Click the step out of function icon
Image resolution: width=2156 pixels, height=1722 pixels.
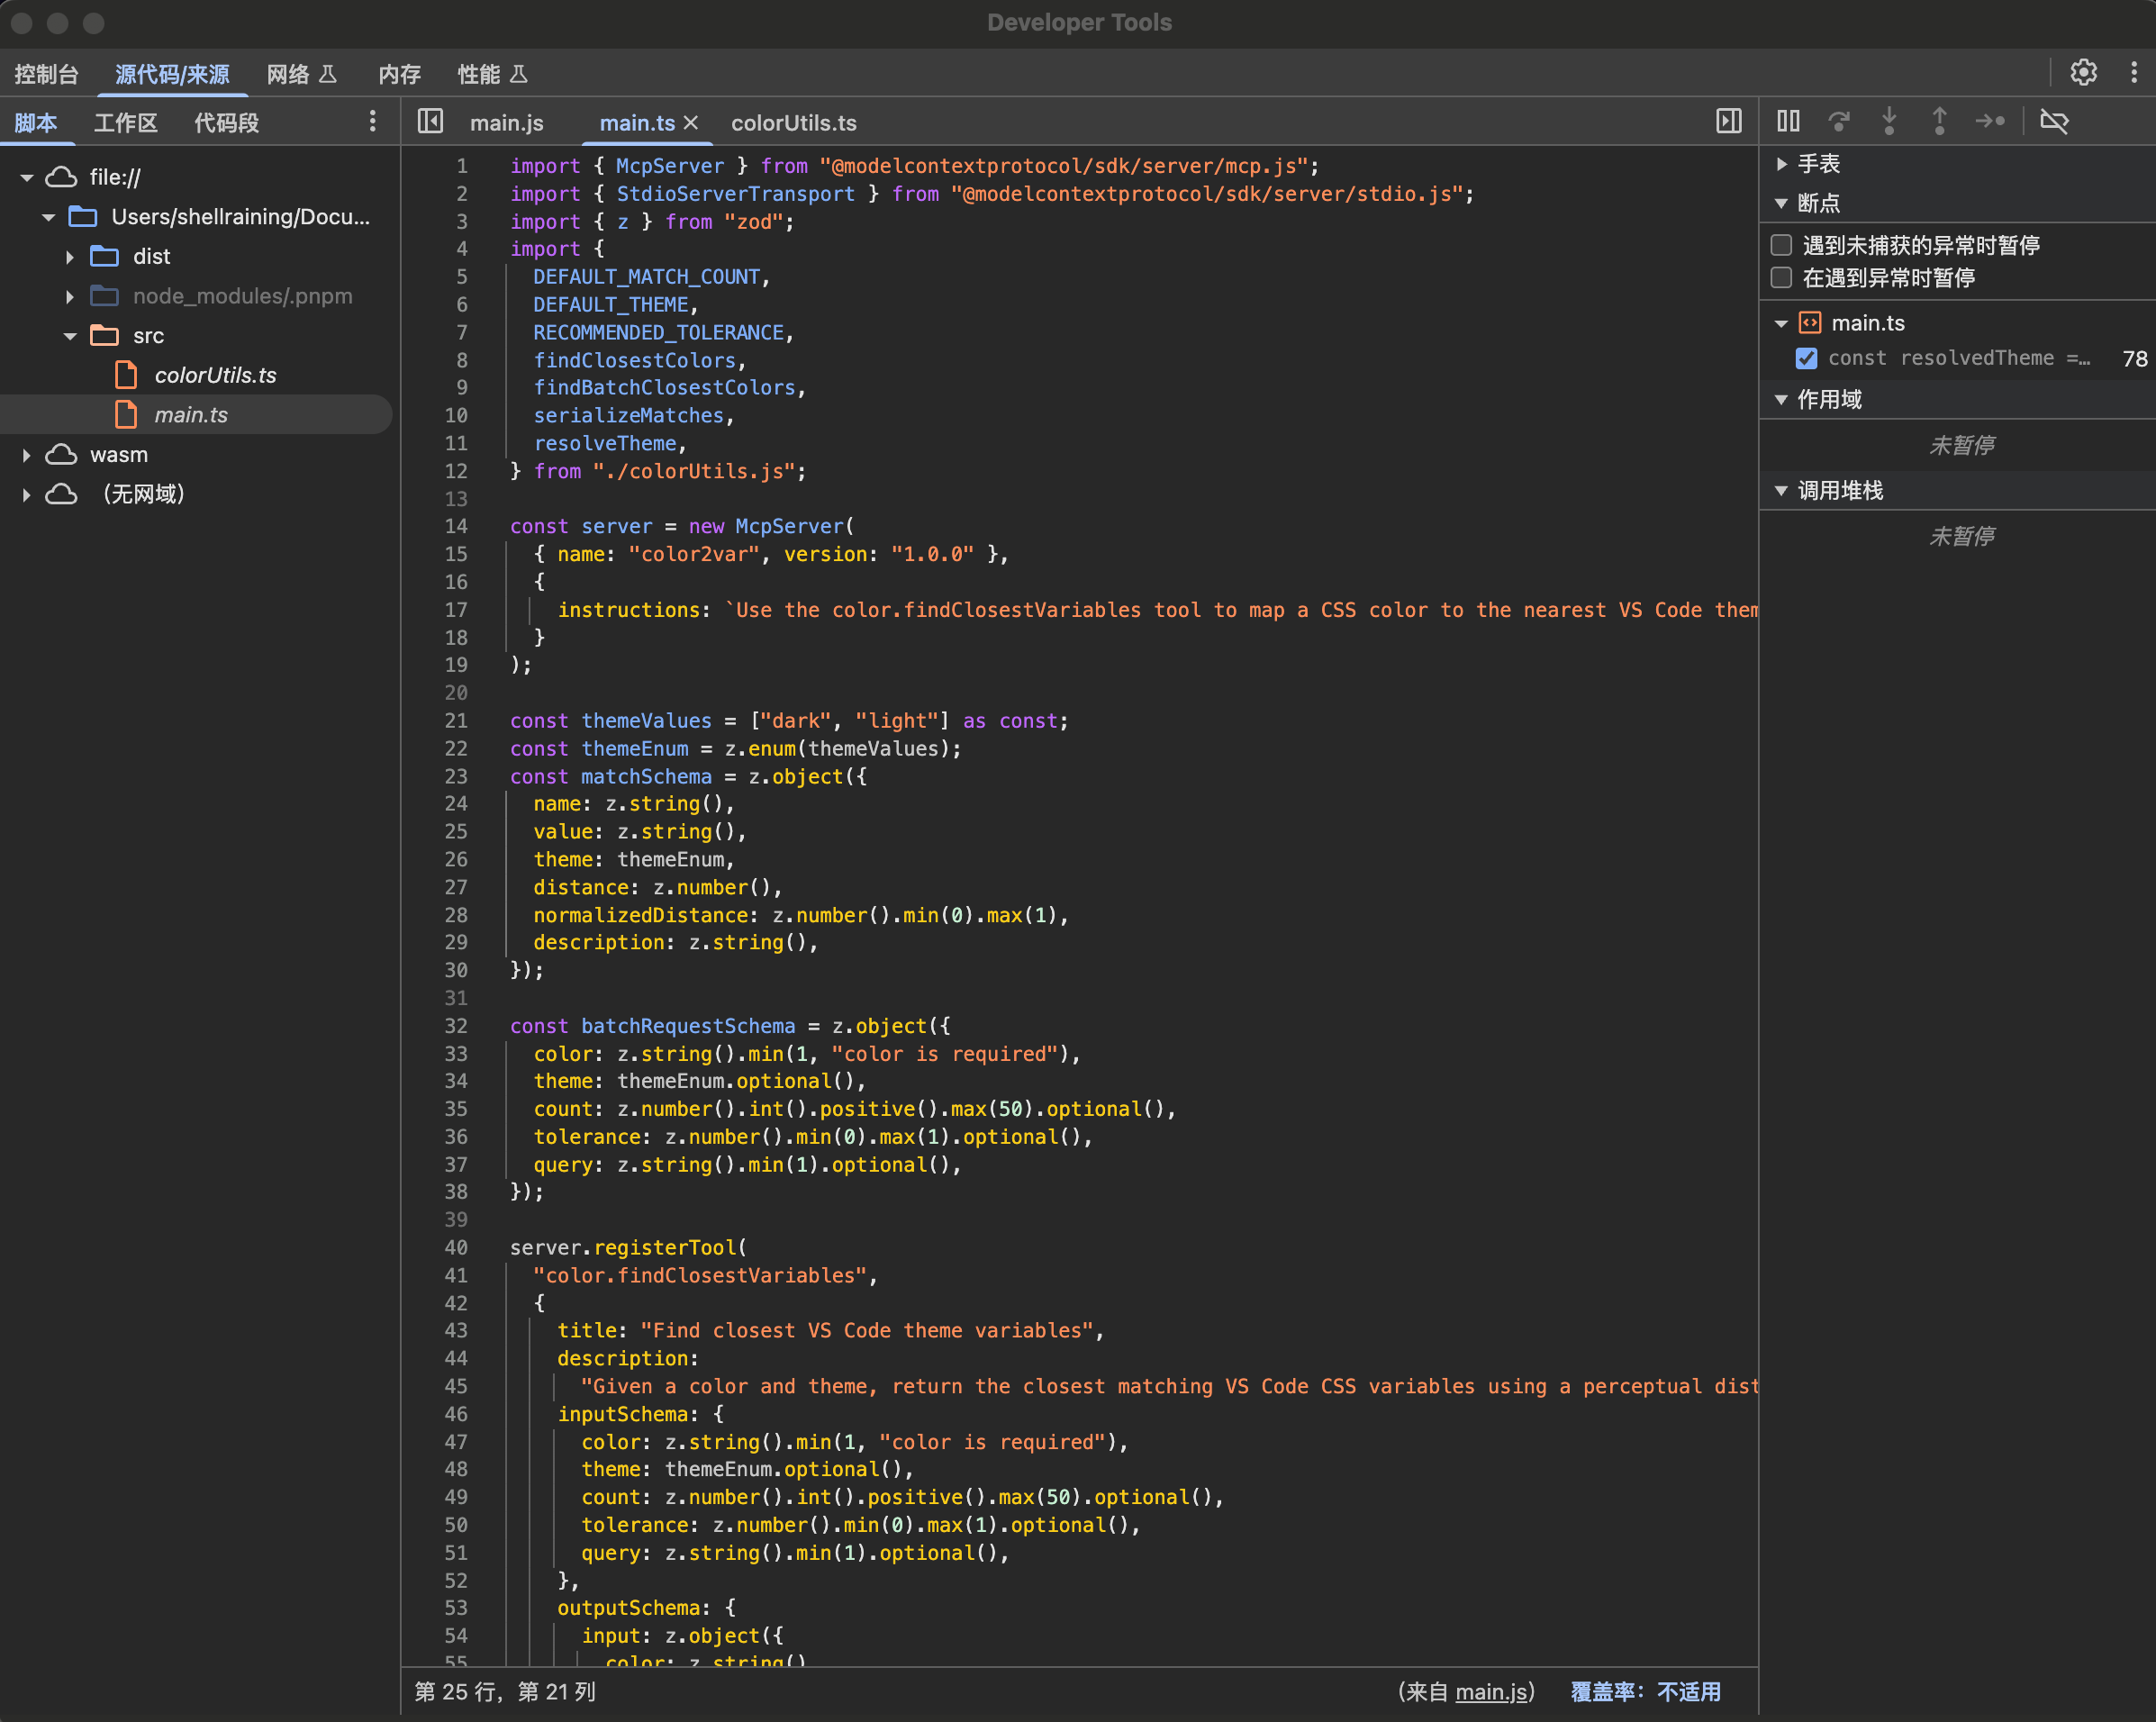coord(1939,121)
